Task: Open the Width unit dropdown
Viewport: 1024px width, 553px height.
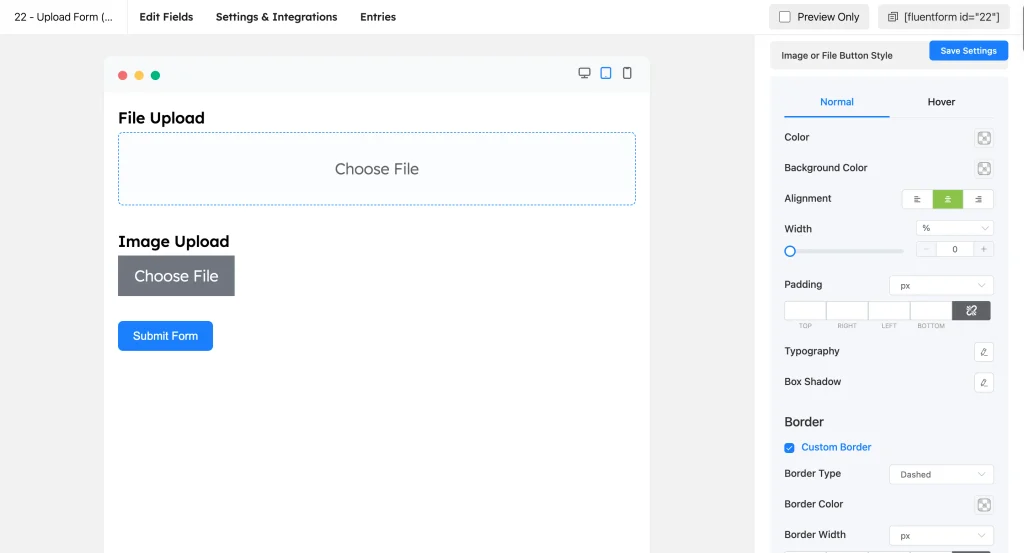Action: tap(955, 228)
